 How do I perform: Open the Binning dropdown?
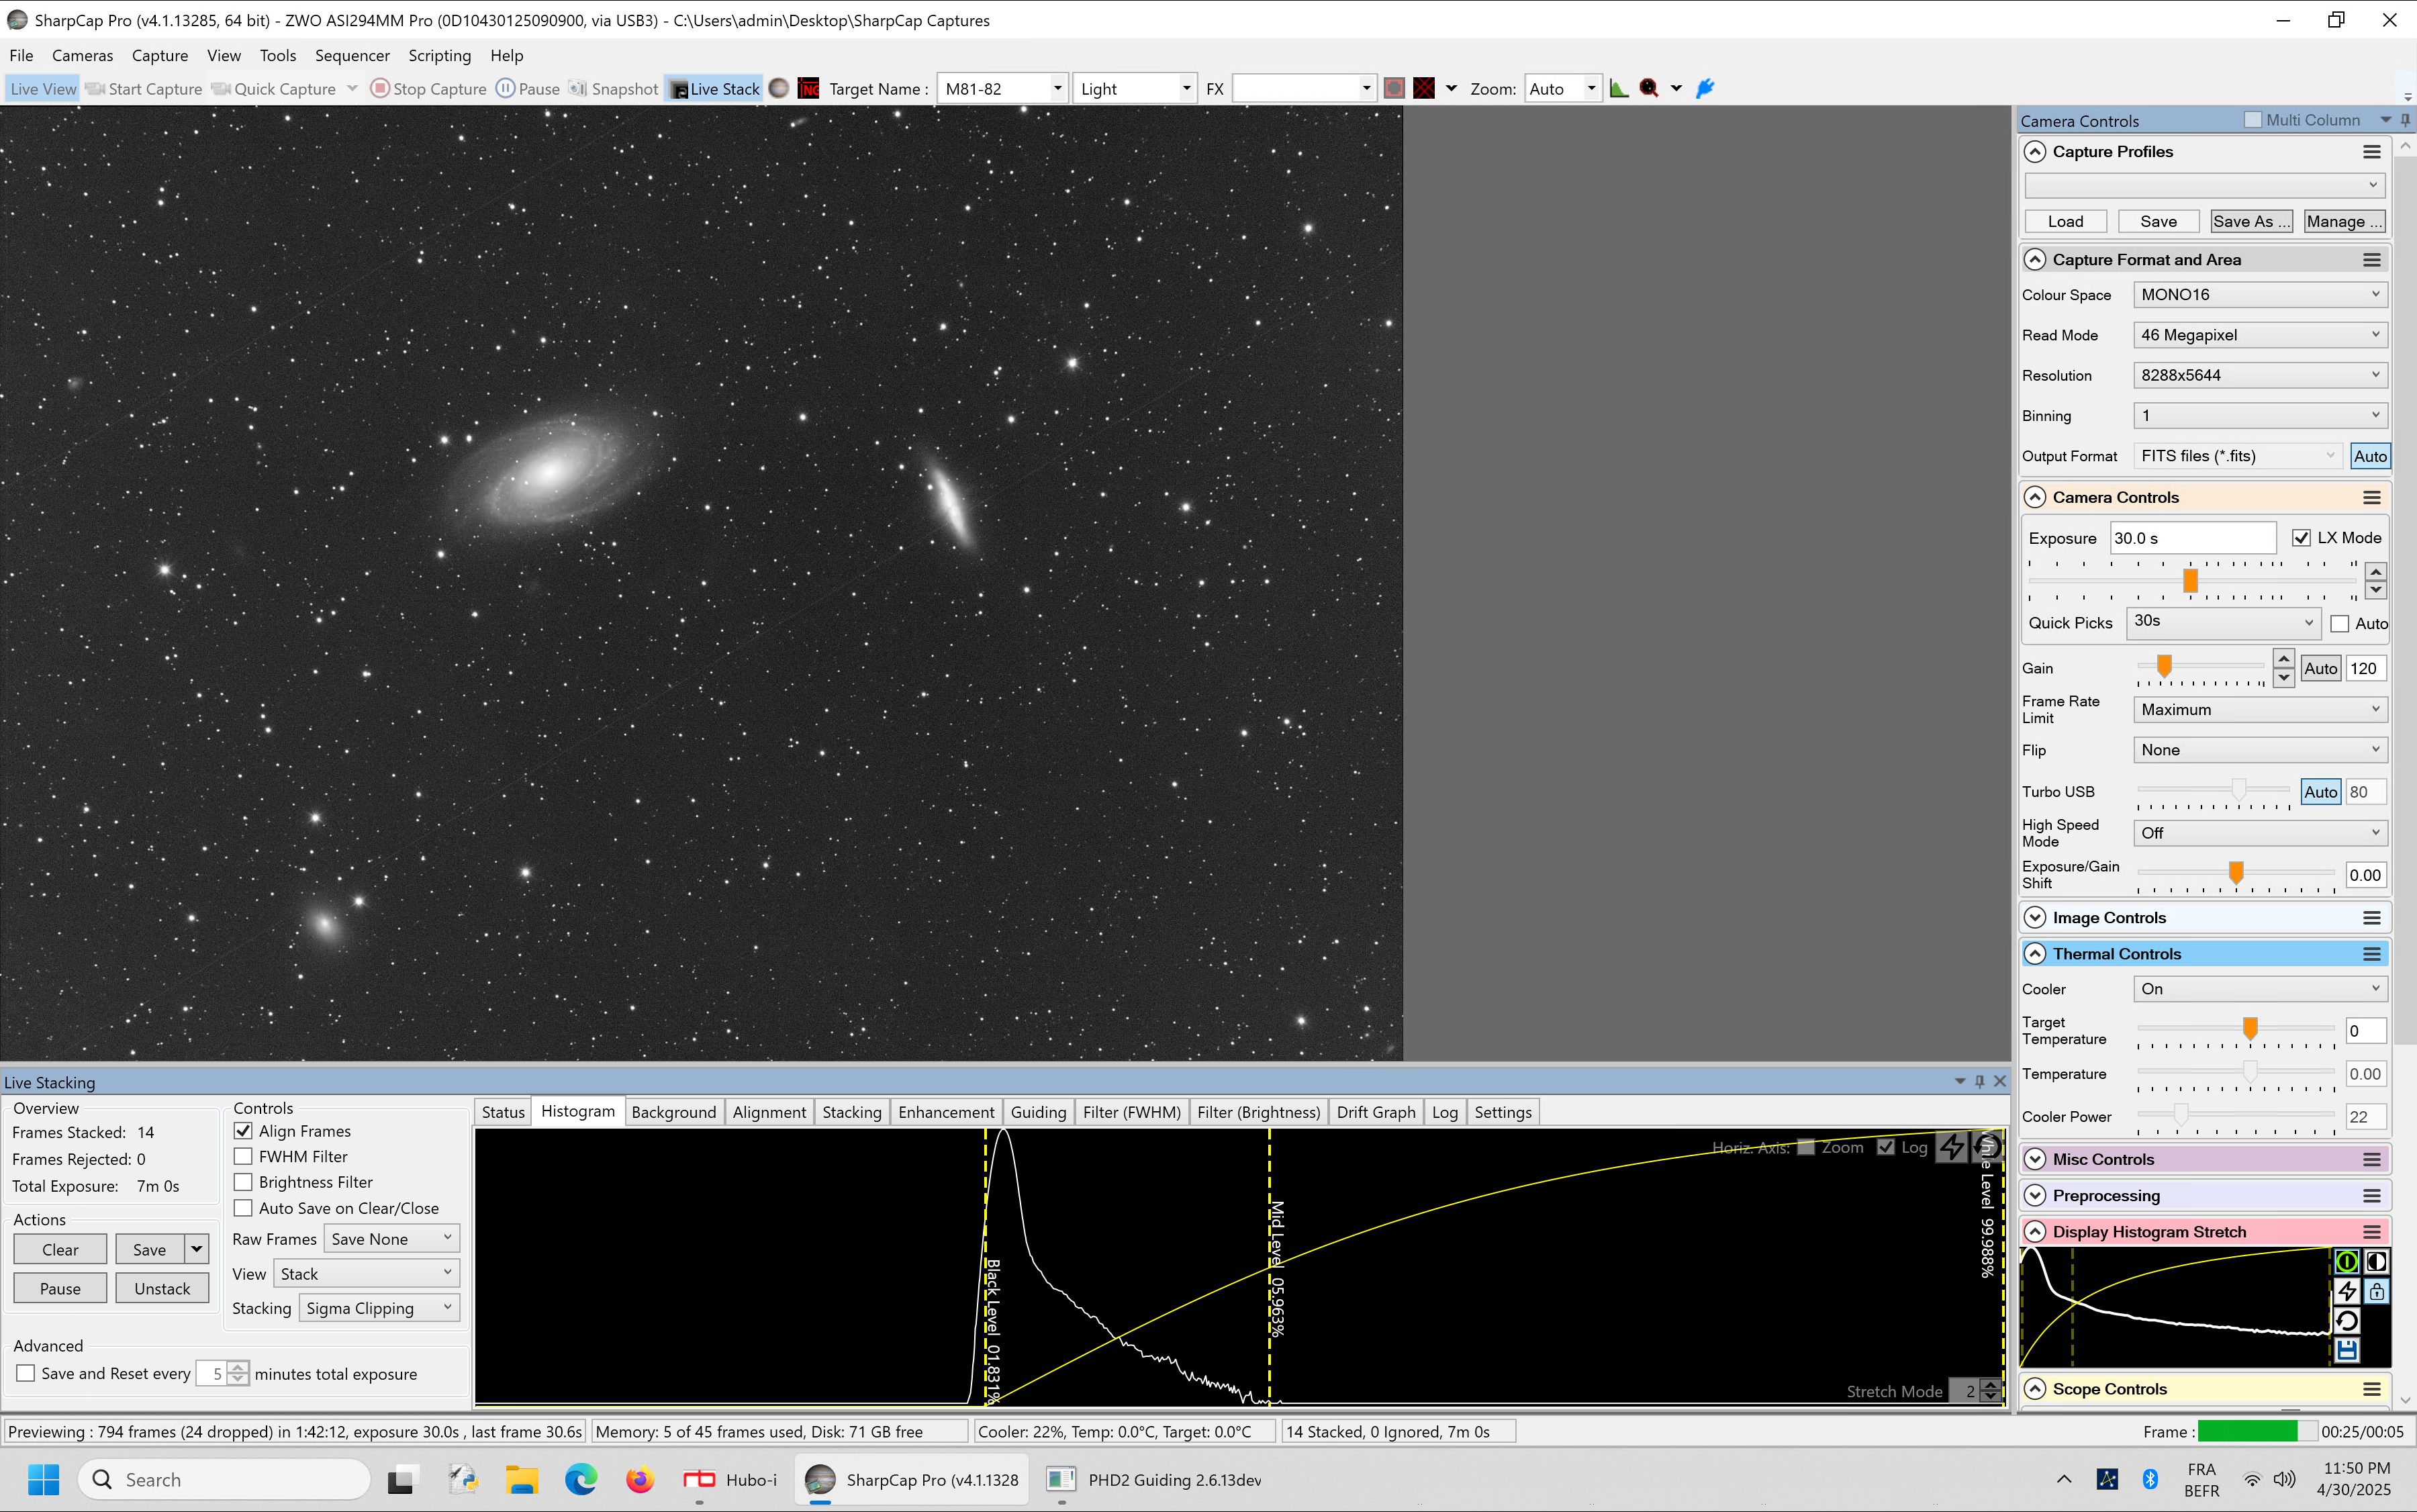2260,416
